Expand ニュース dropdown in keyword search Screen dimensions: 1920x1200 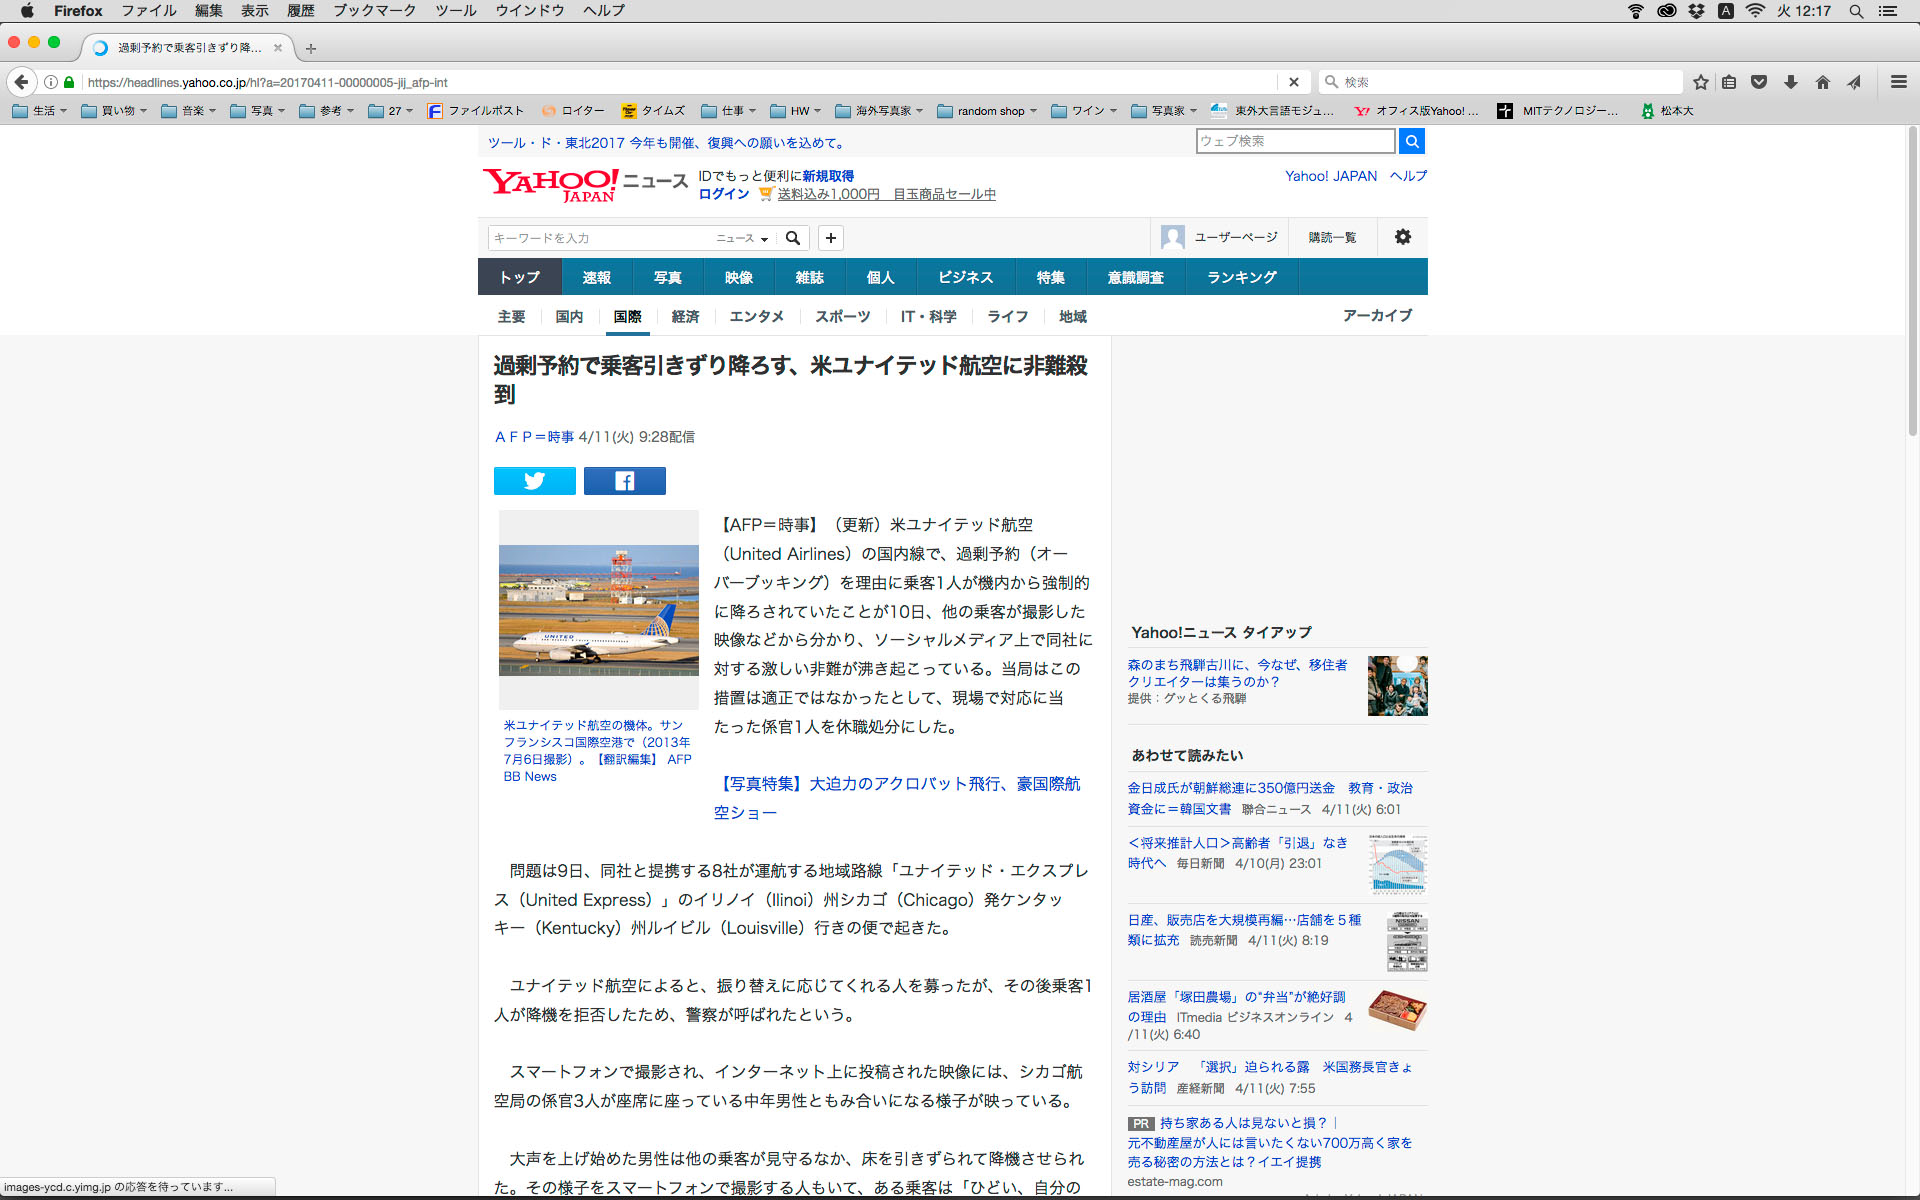pos(742,238)
